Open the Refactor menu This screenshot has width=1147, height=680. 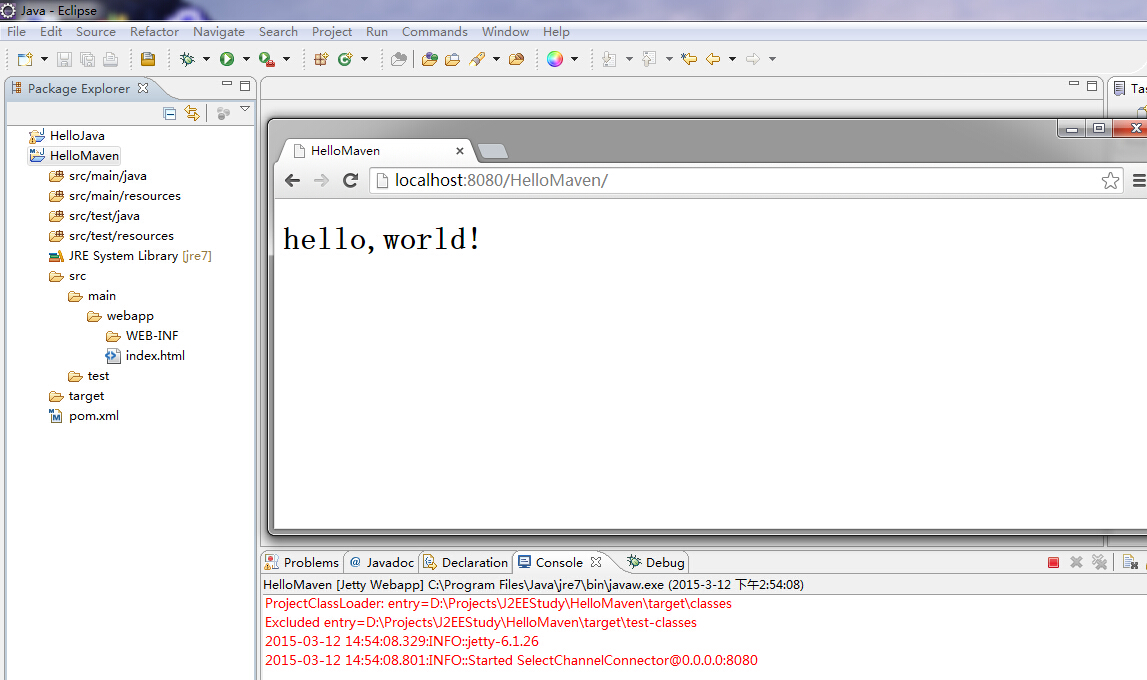pos(154,31)
